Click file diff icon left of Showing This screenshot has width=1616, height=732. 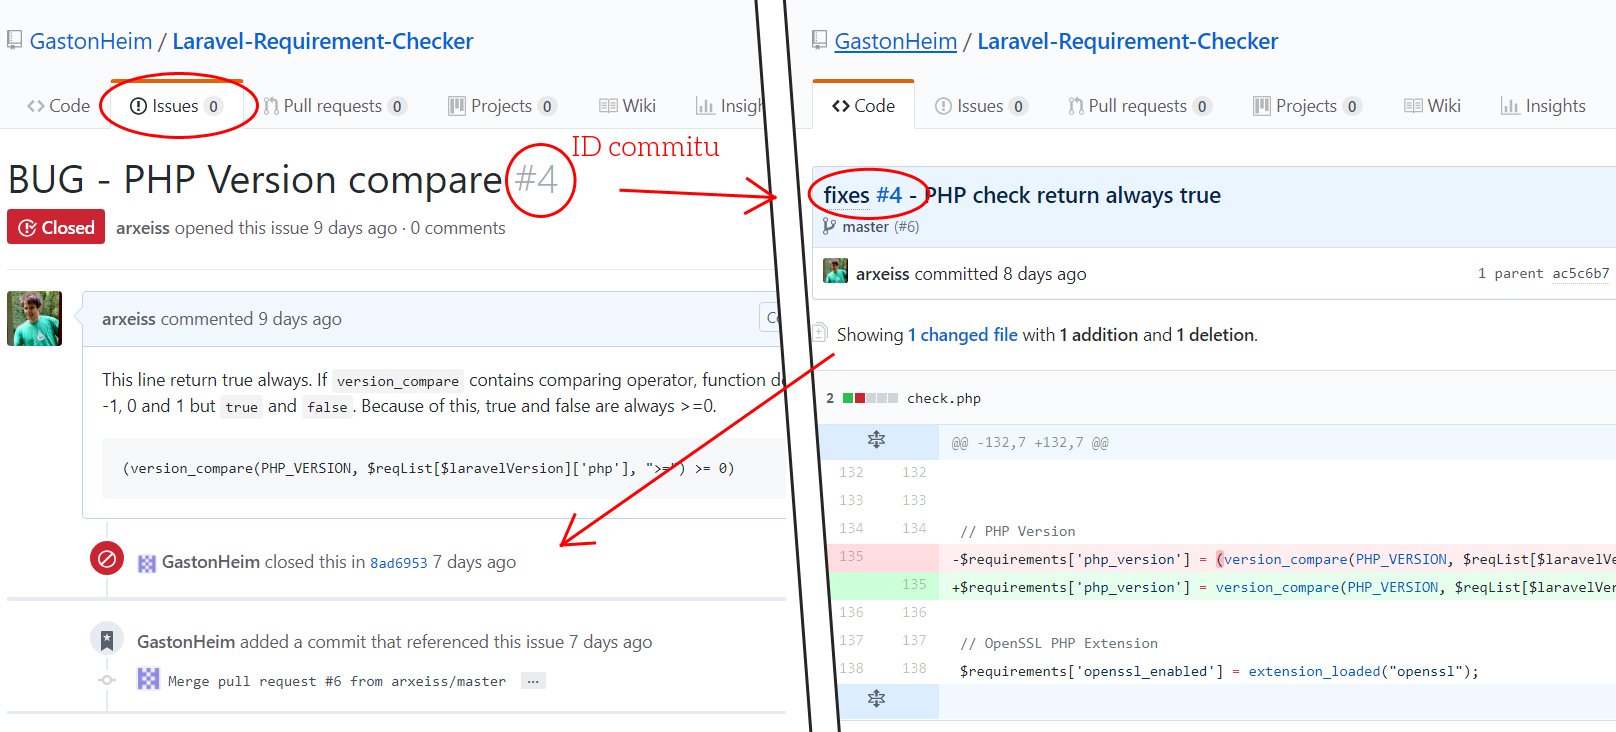point(820,332)
